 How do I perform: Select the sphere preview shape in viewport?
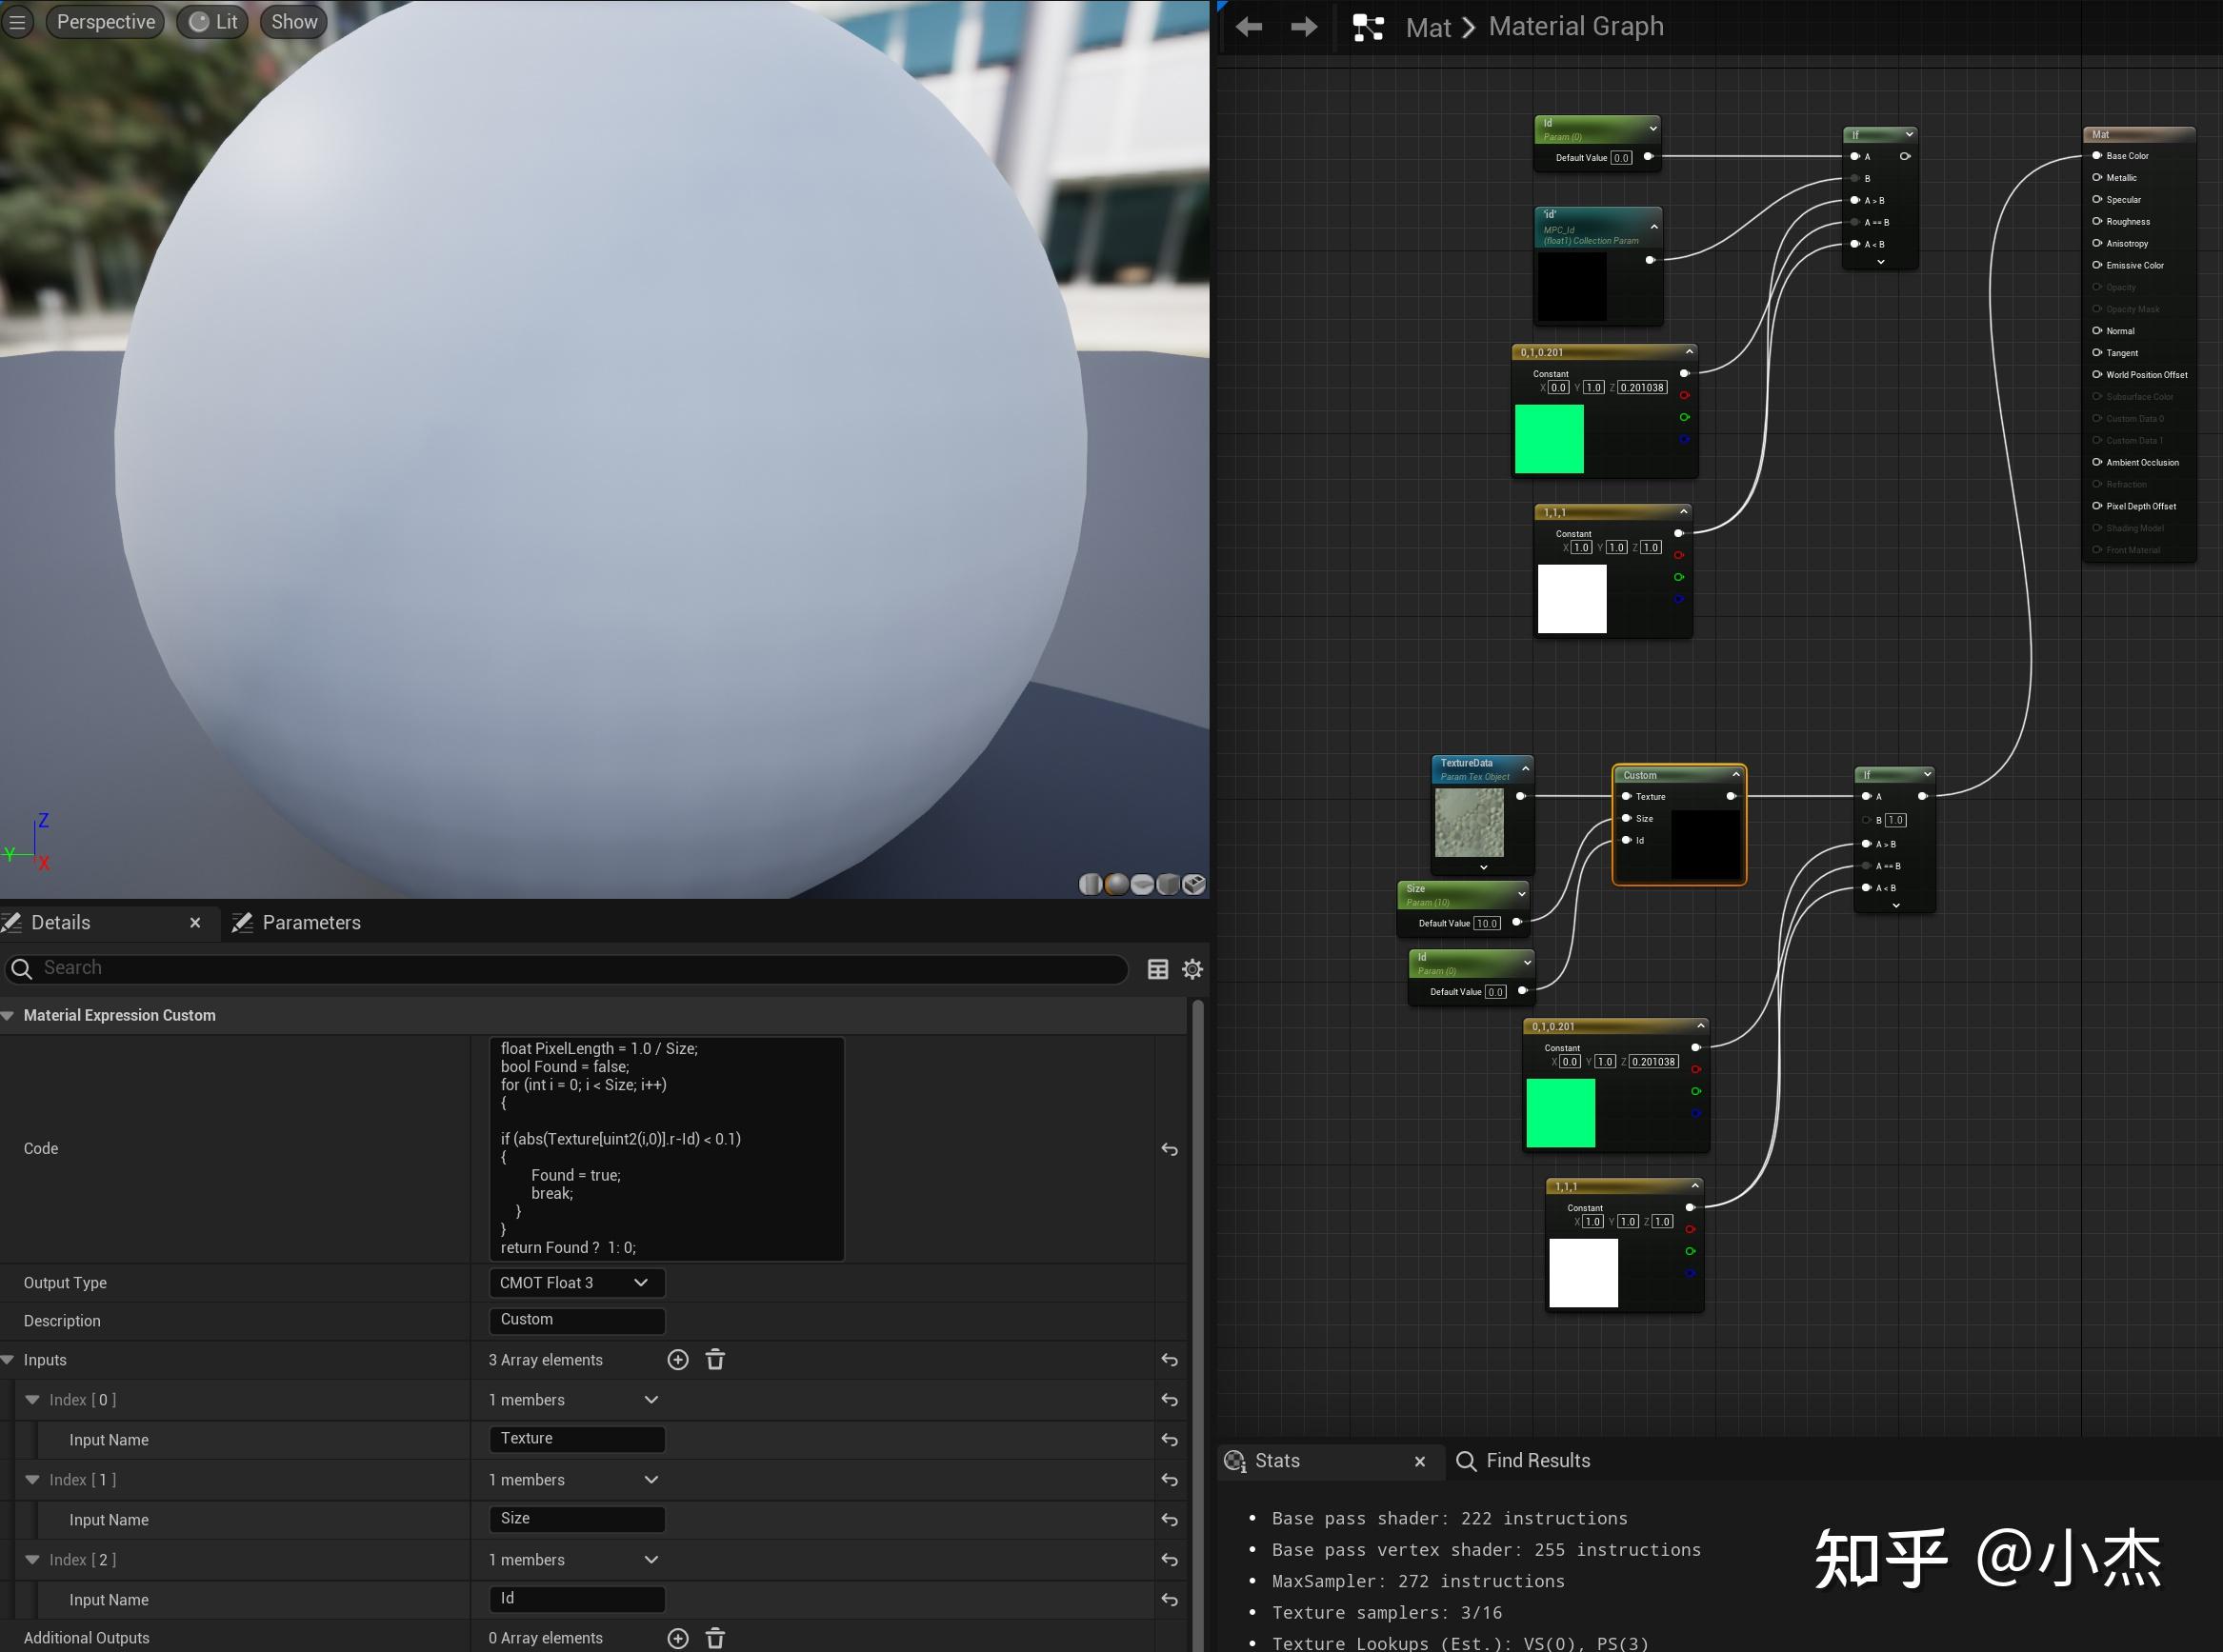(1116, 884)
